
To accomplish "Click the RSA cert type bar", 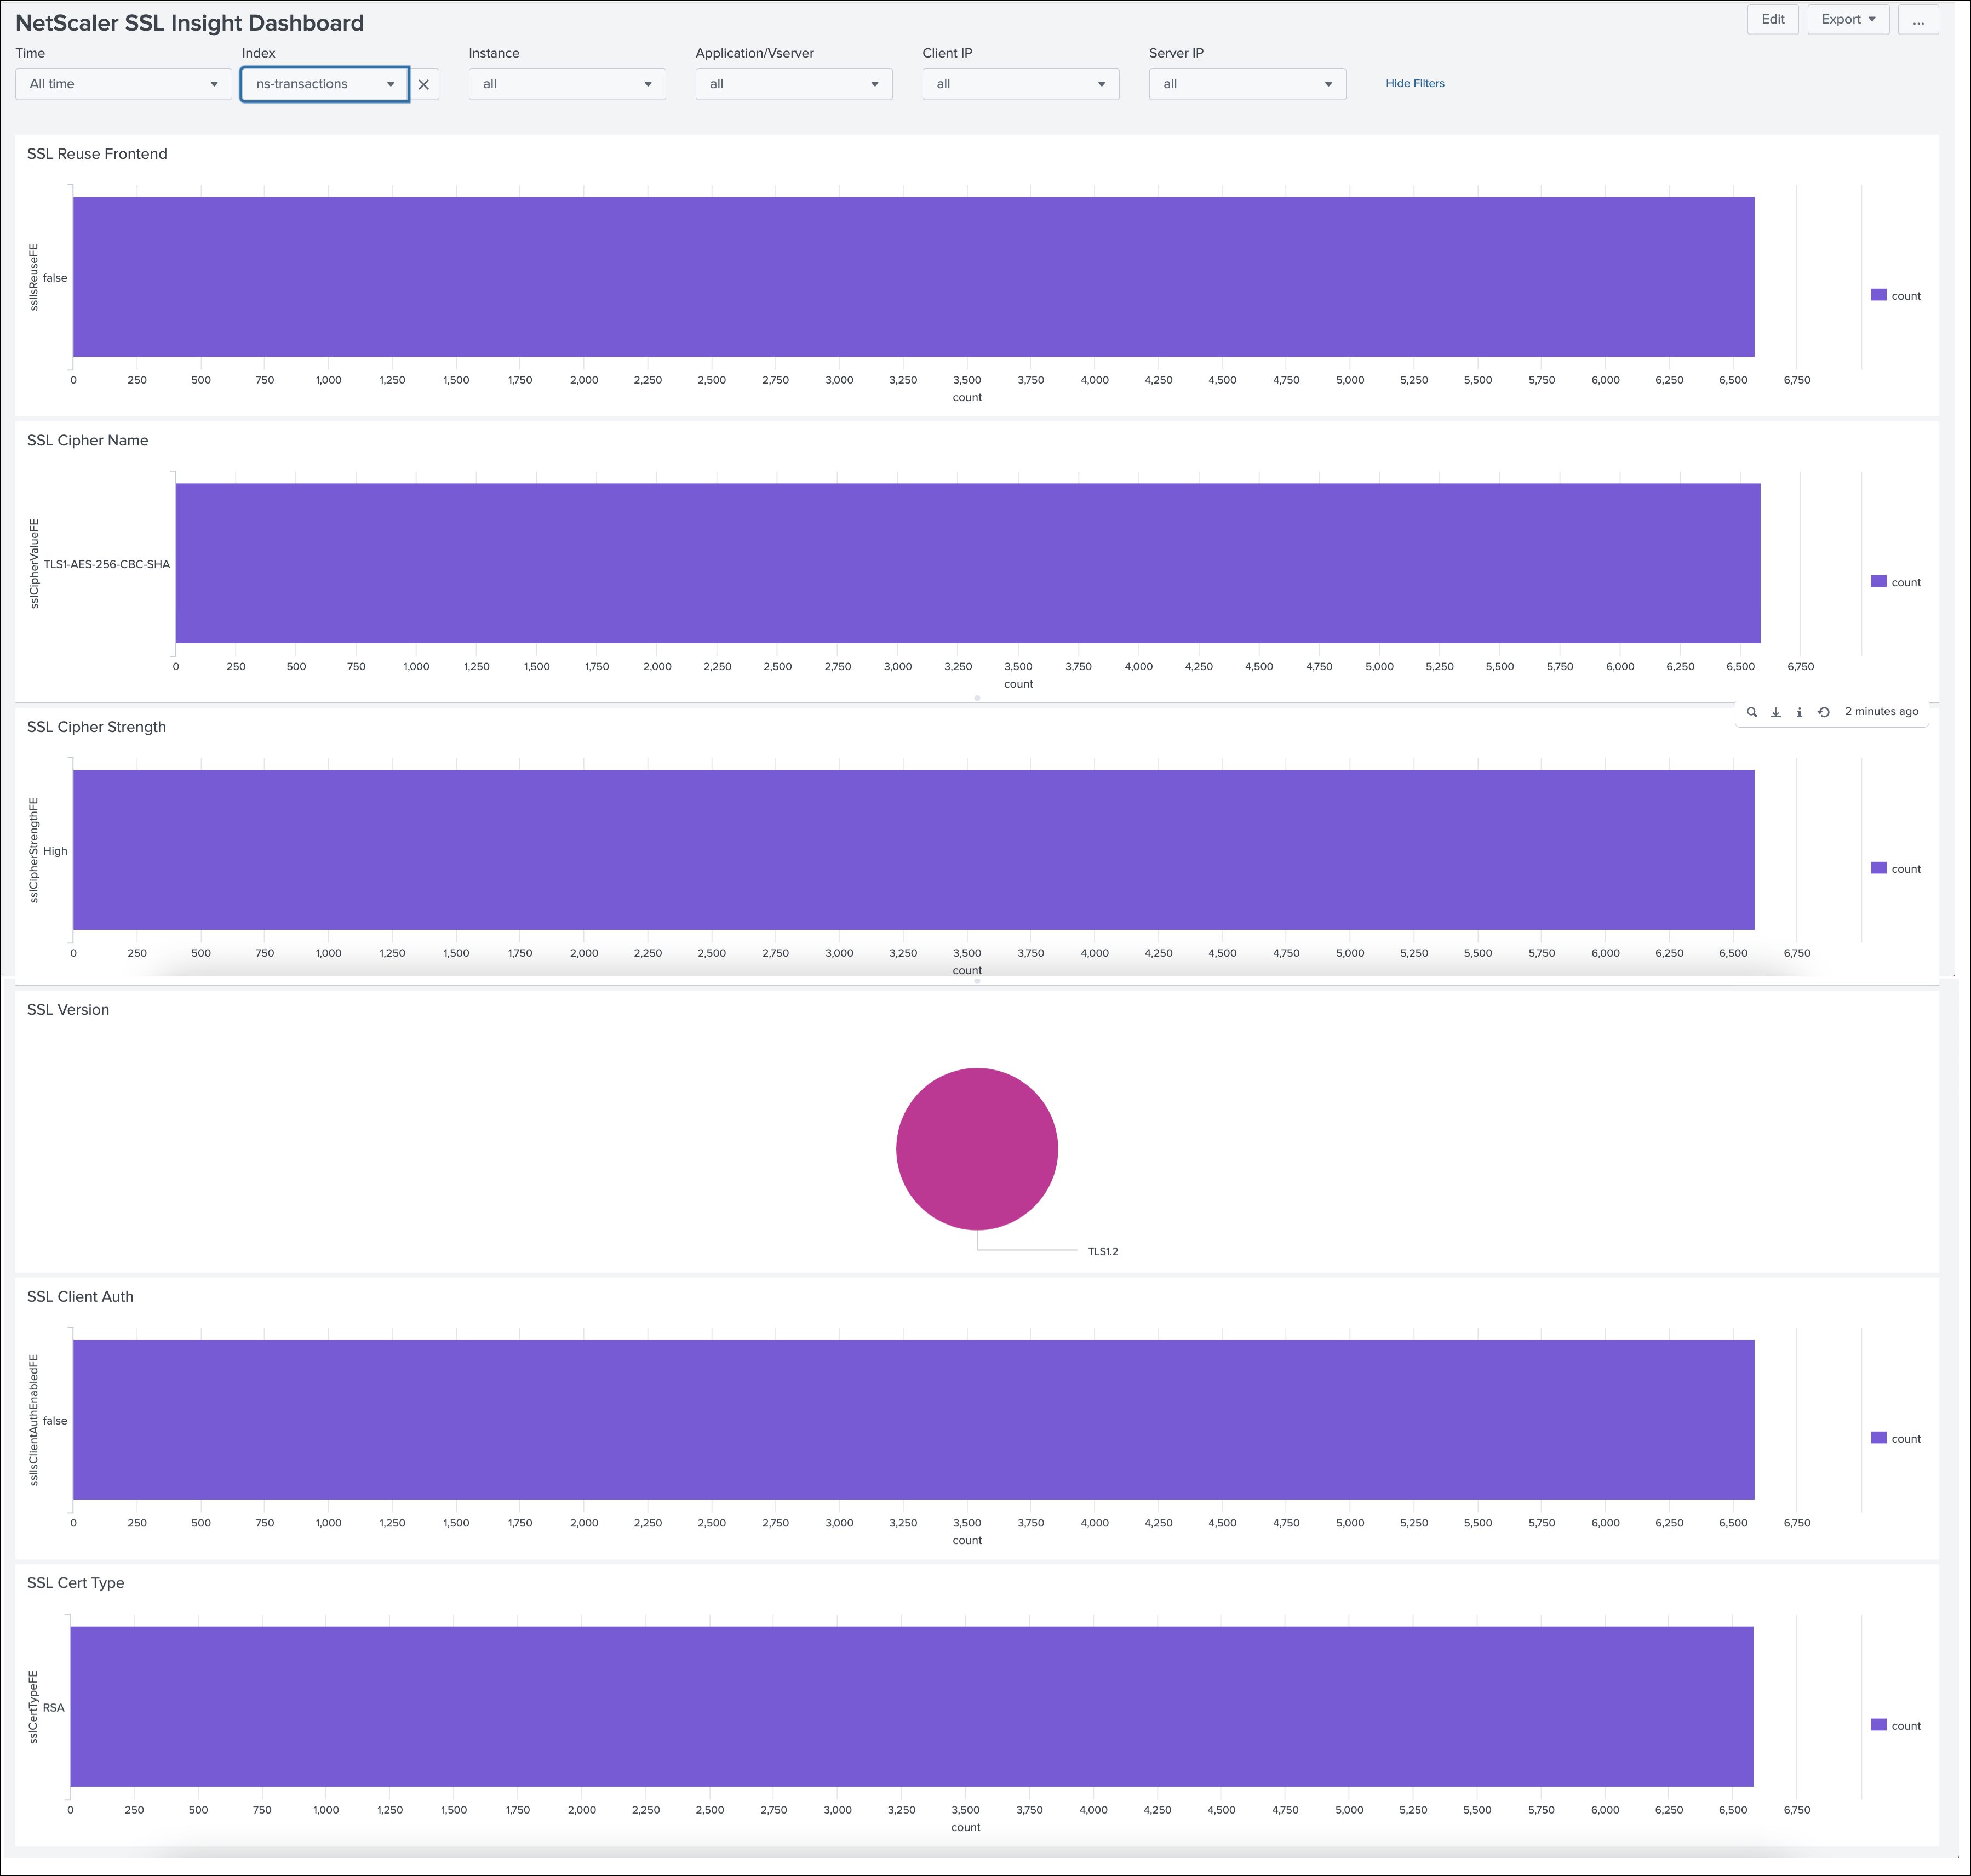I will pos(911,1707).
